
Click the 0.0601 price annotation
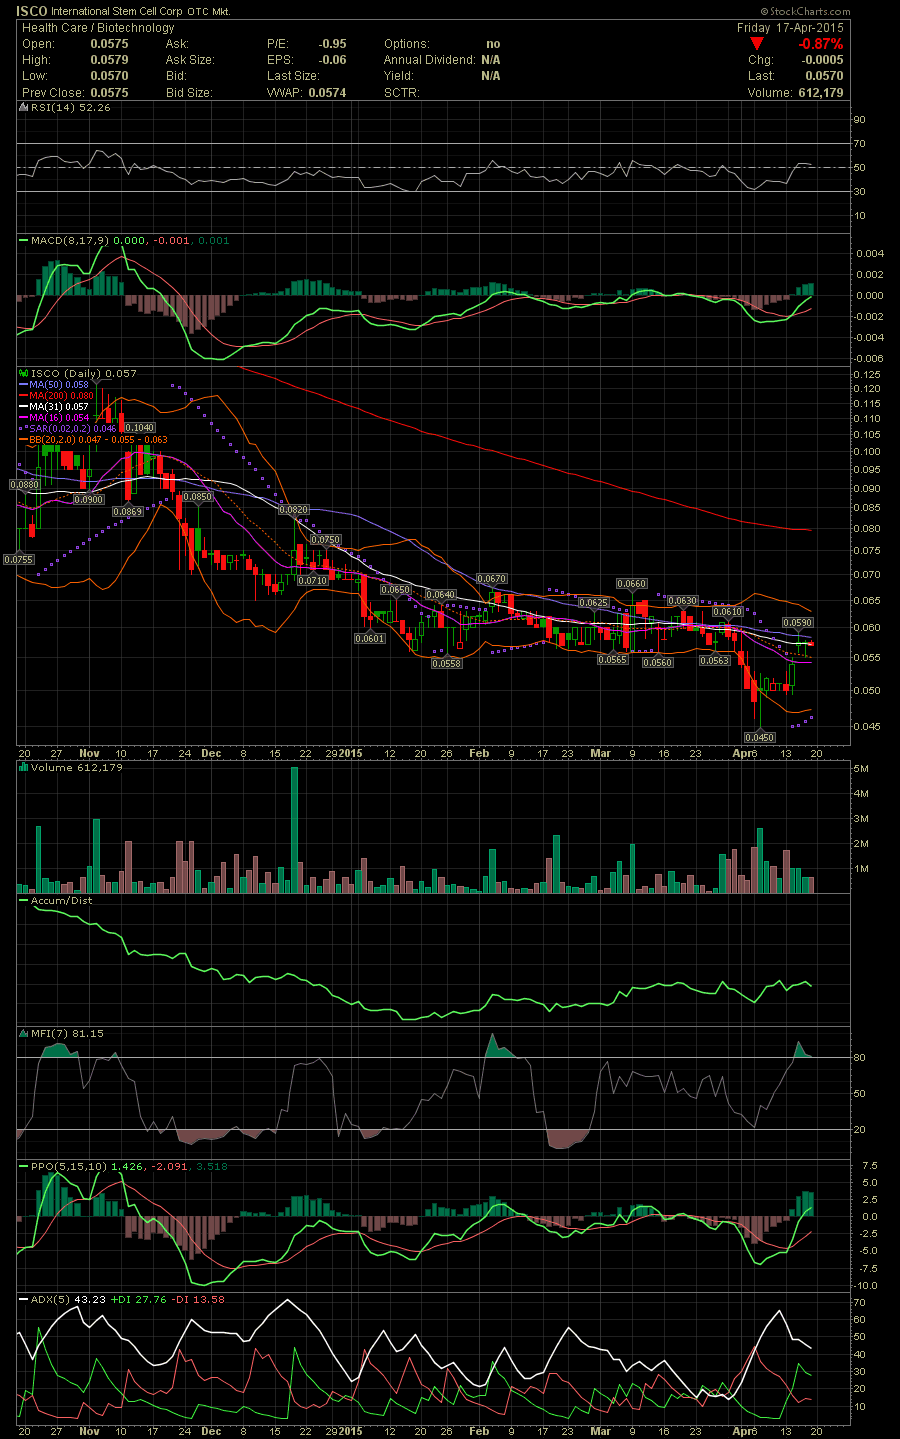(370, 638)
